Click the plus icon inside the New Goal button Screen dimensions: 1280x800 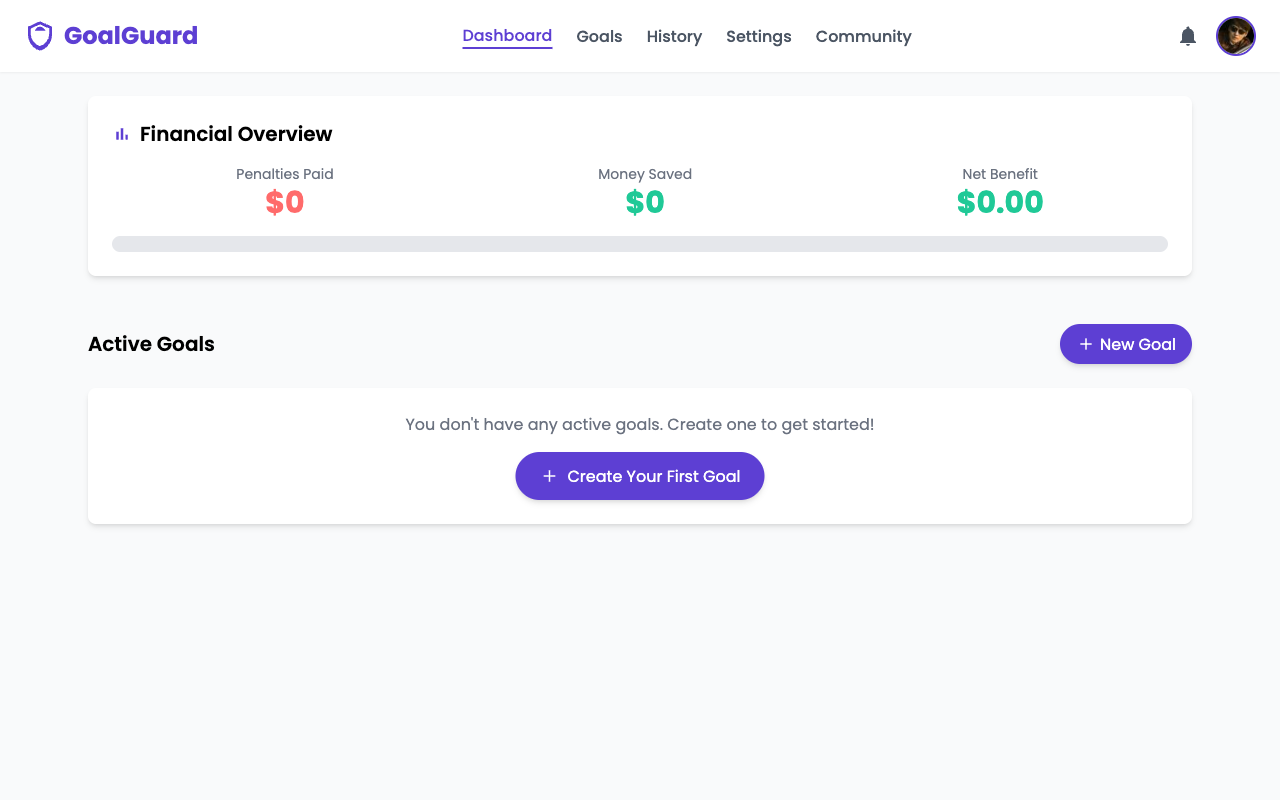(1085, 344)
